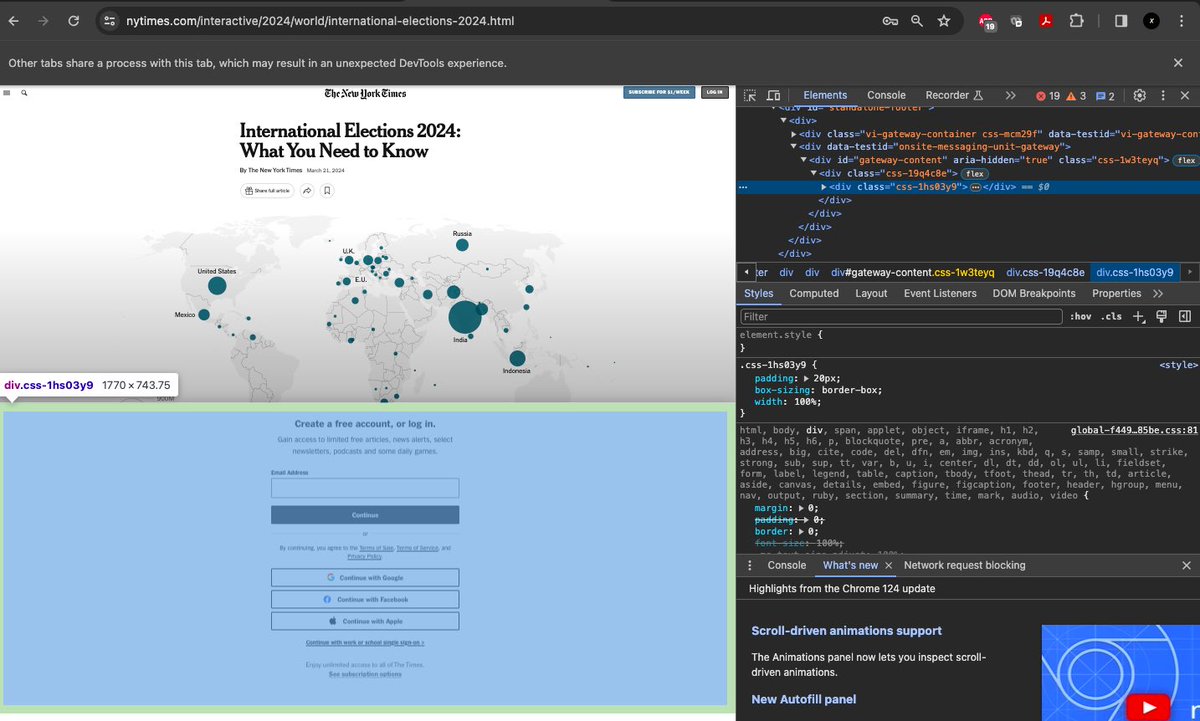Screen dimensions: 1200x721
Task: Open the DevTools three-dot customize menu
Action: pyautogui.click(x=1162, y=95)
